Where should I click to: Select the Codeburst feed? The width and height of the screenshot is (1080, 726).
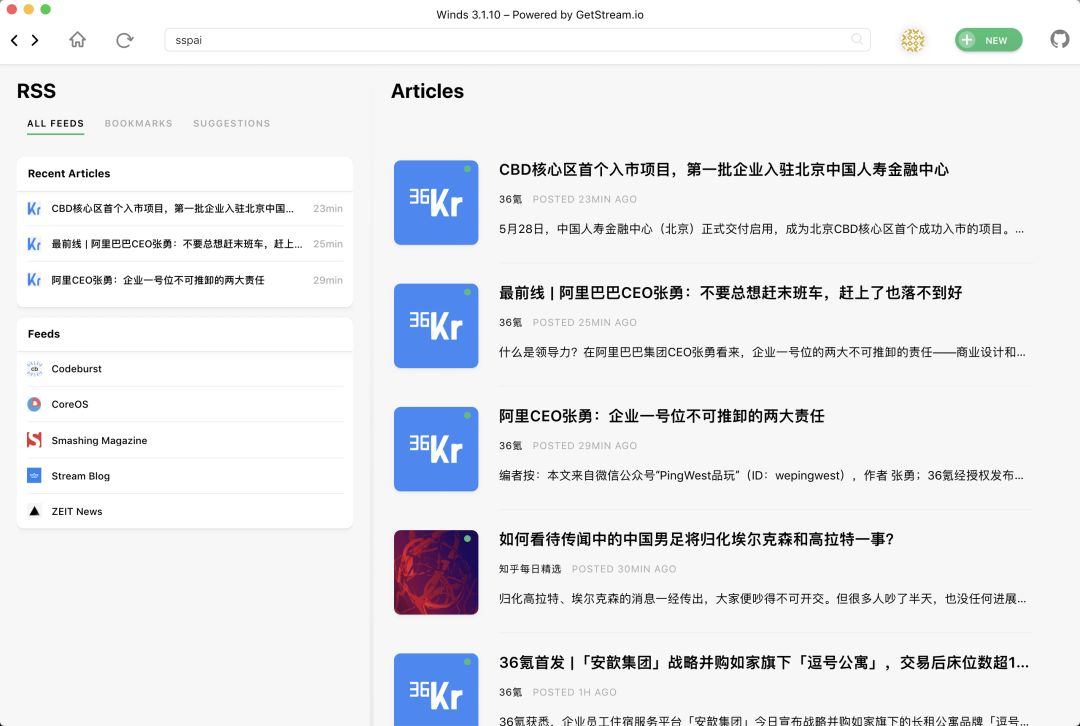[185, 369]
